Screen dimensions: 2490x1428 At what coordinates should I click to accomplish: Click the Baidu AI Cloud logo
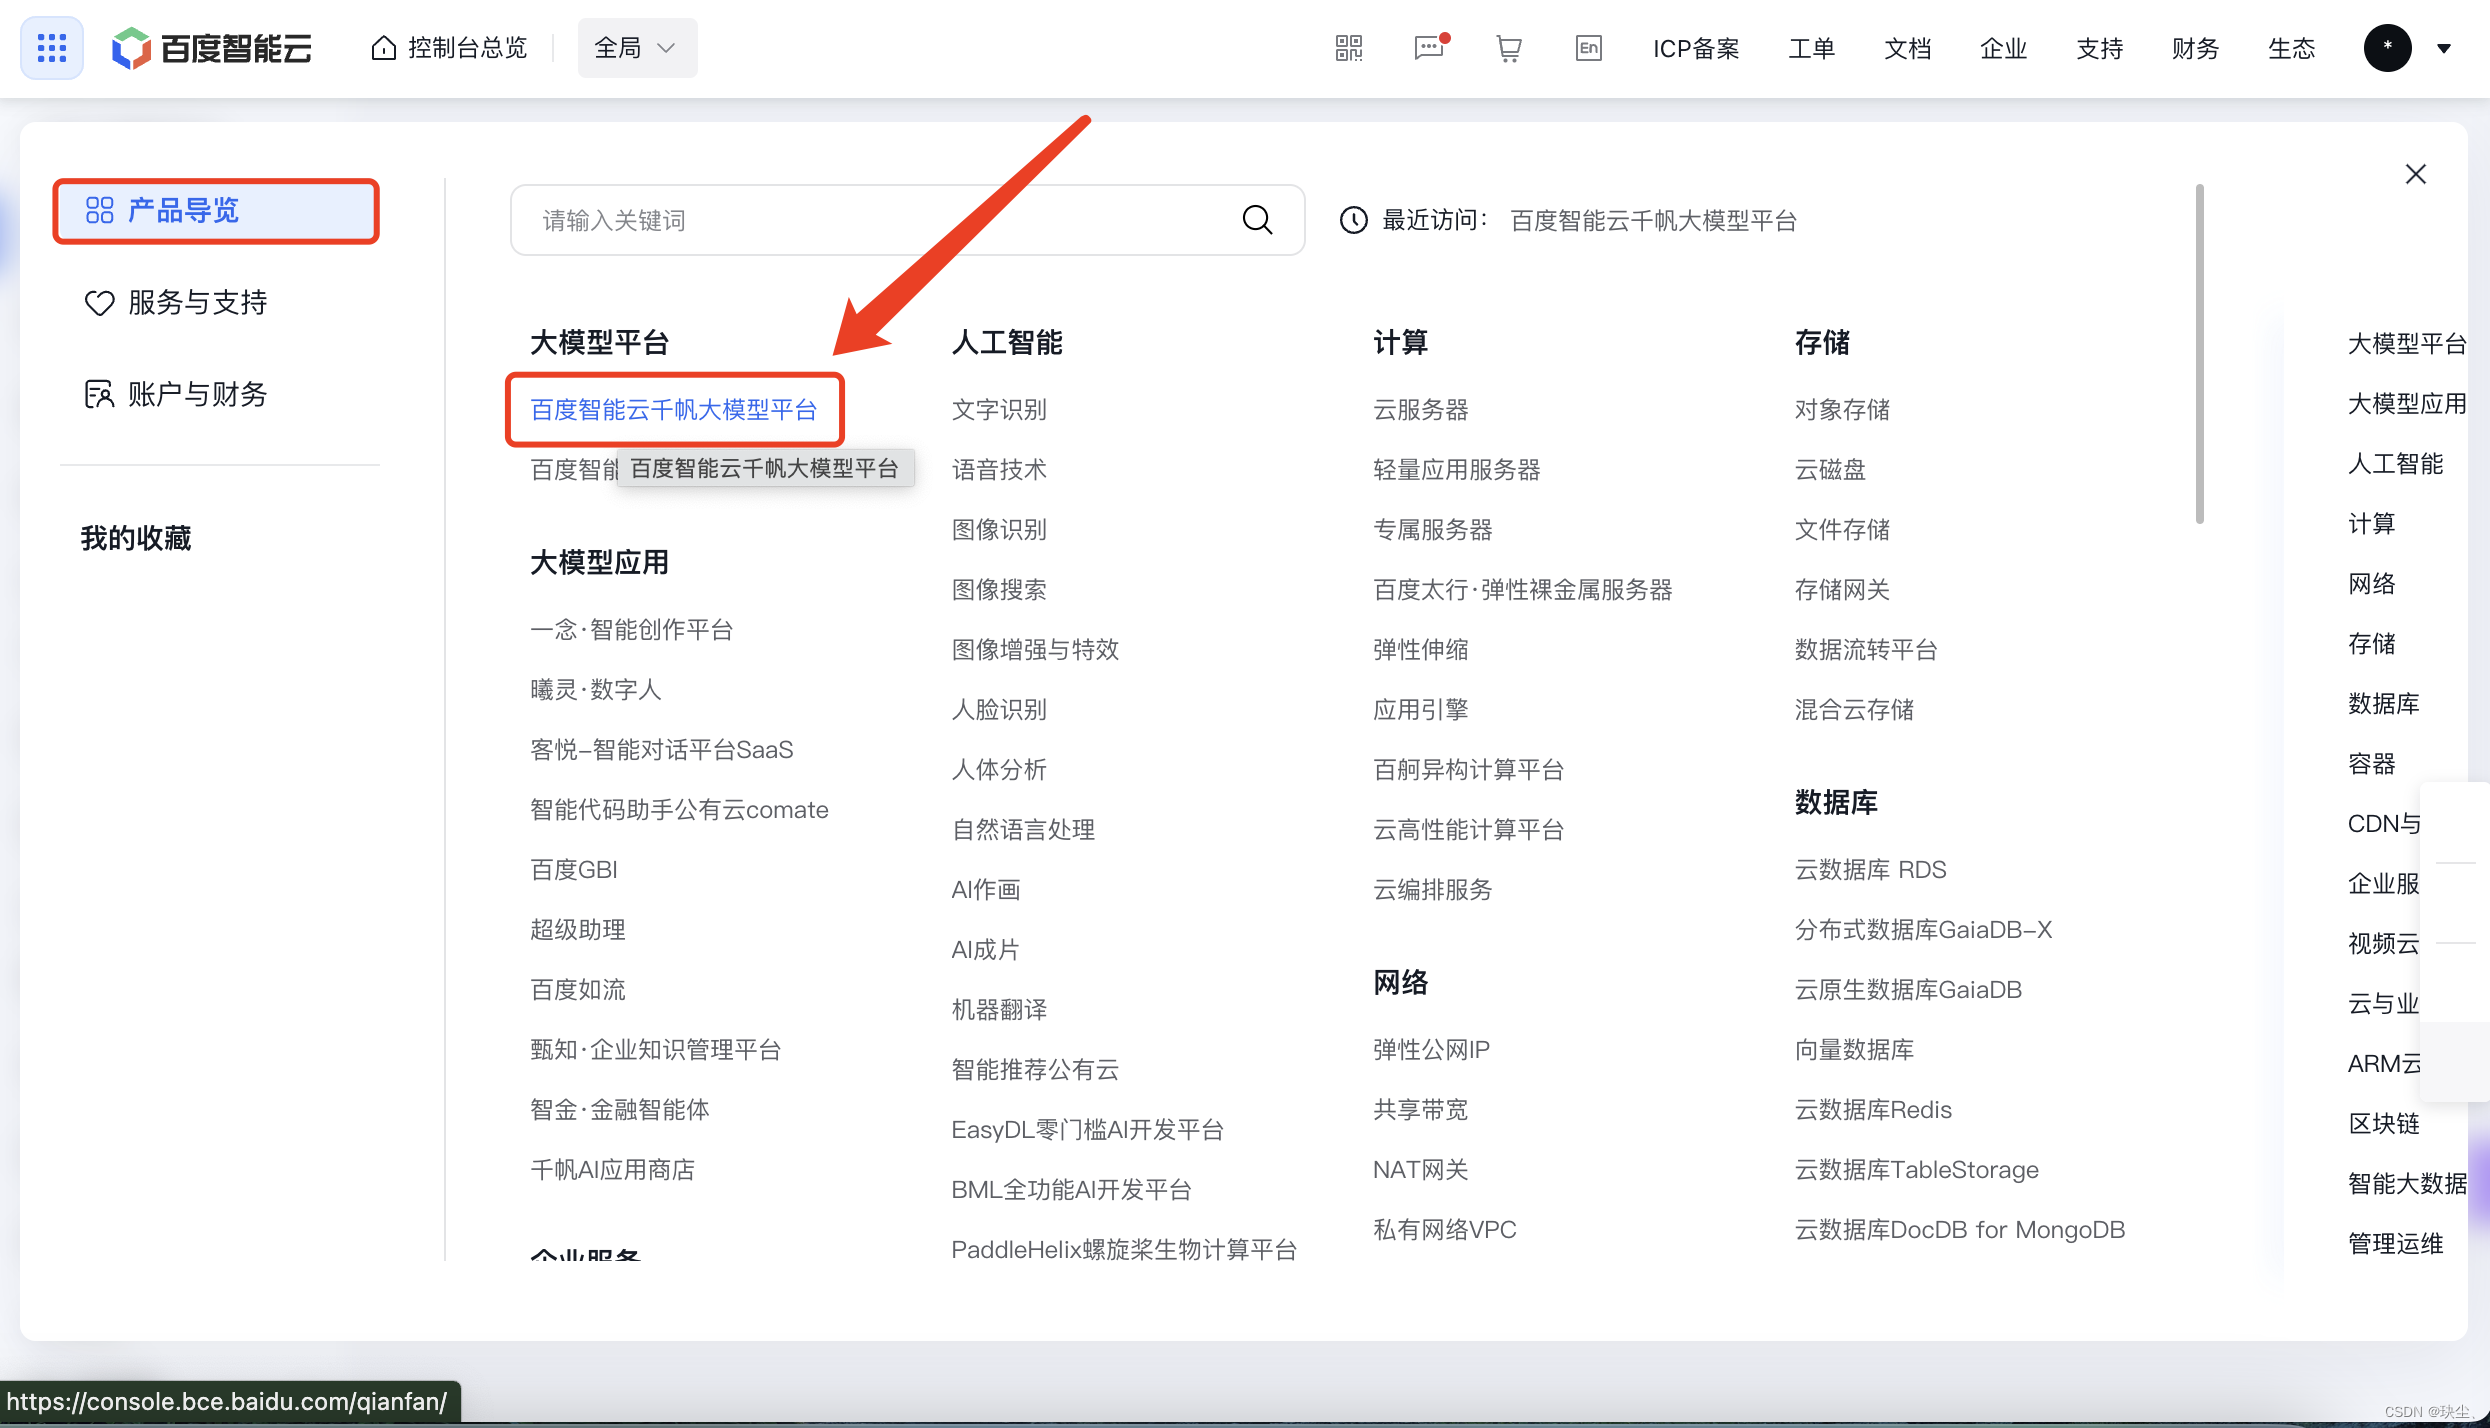click(x=212, y=48)
